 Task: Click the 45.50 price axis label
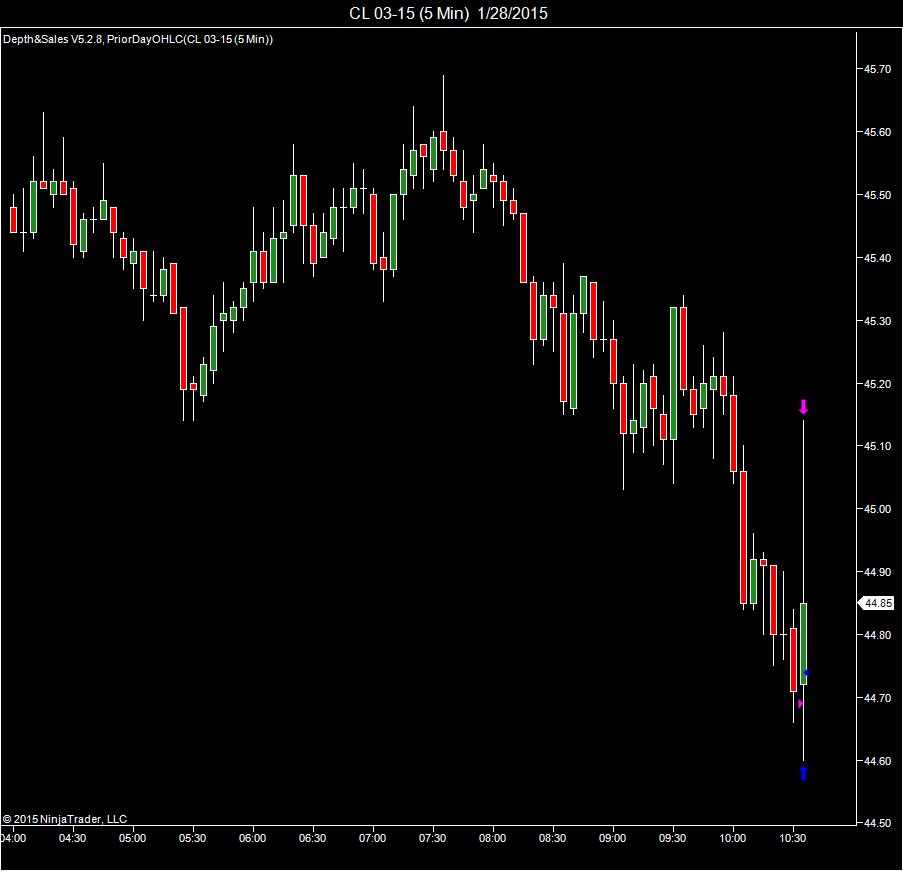pos(877,195)
